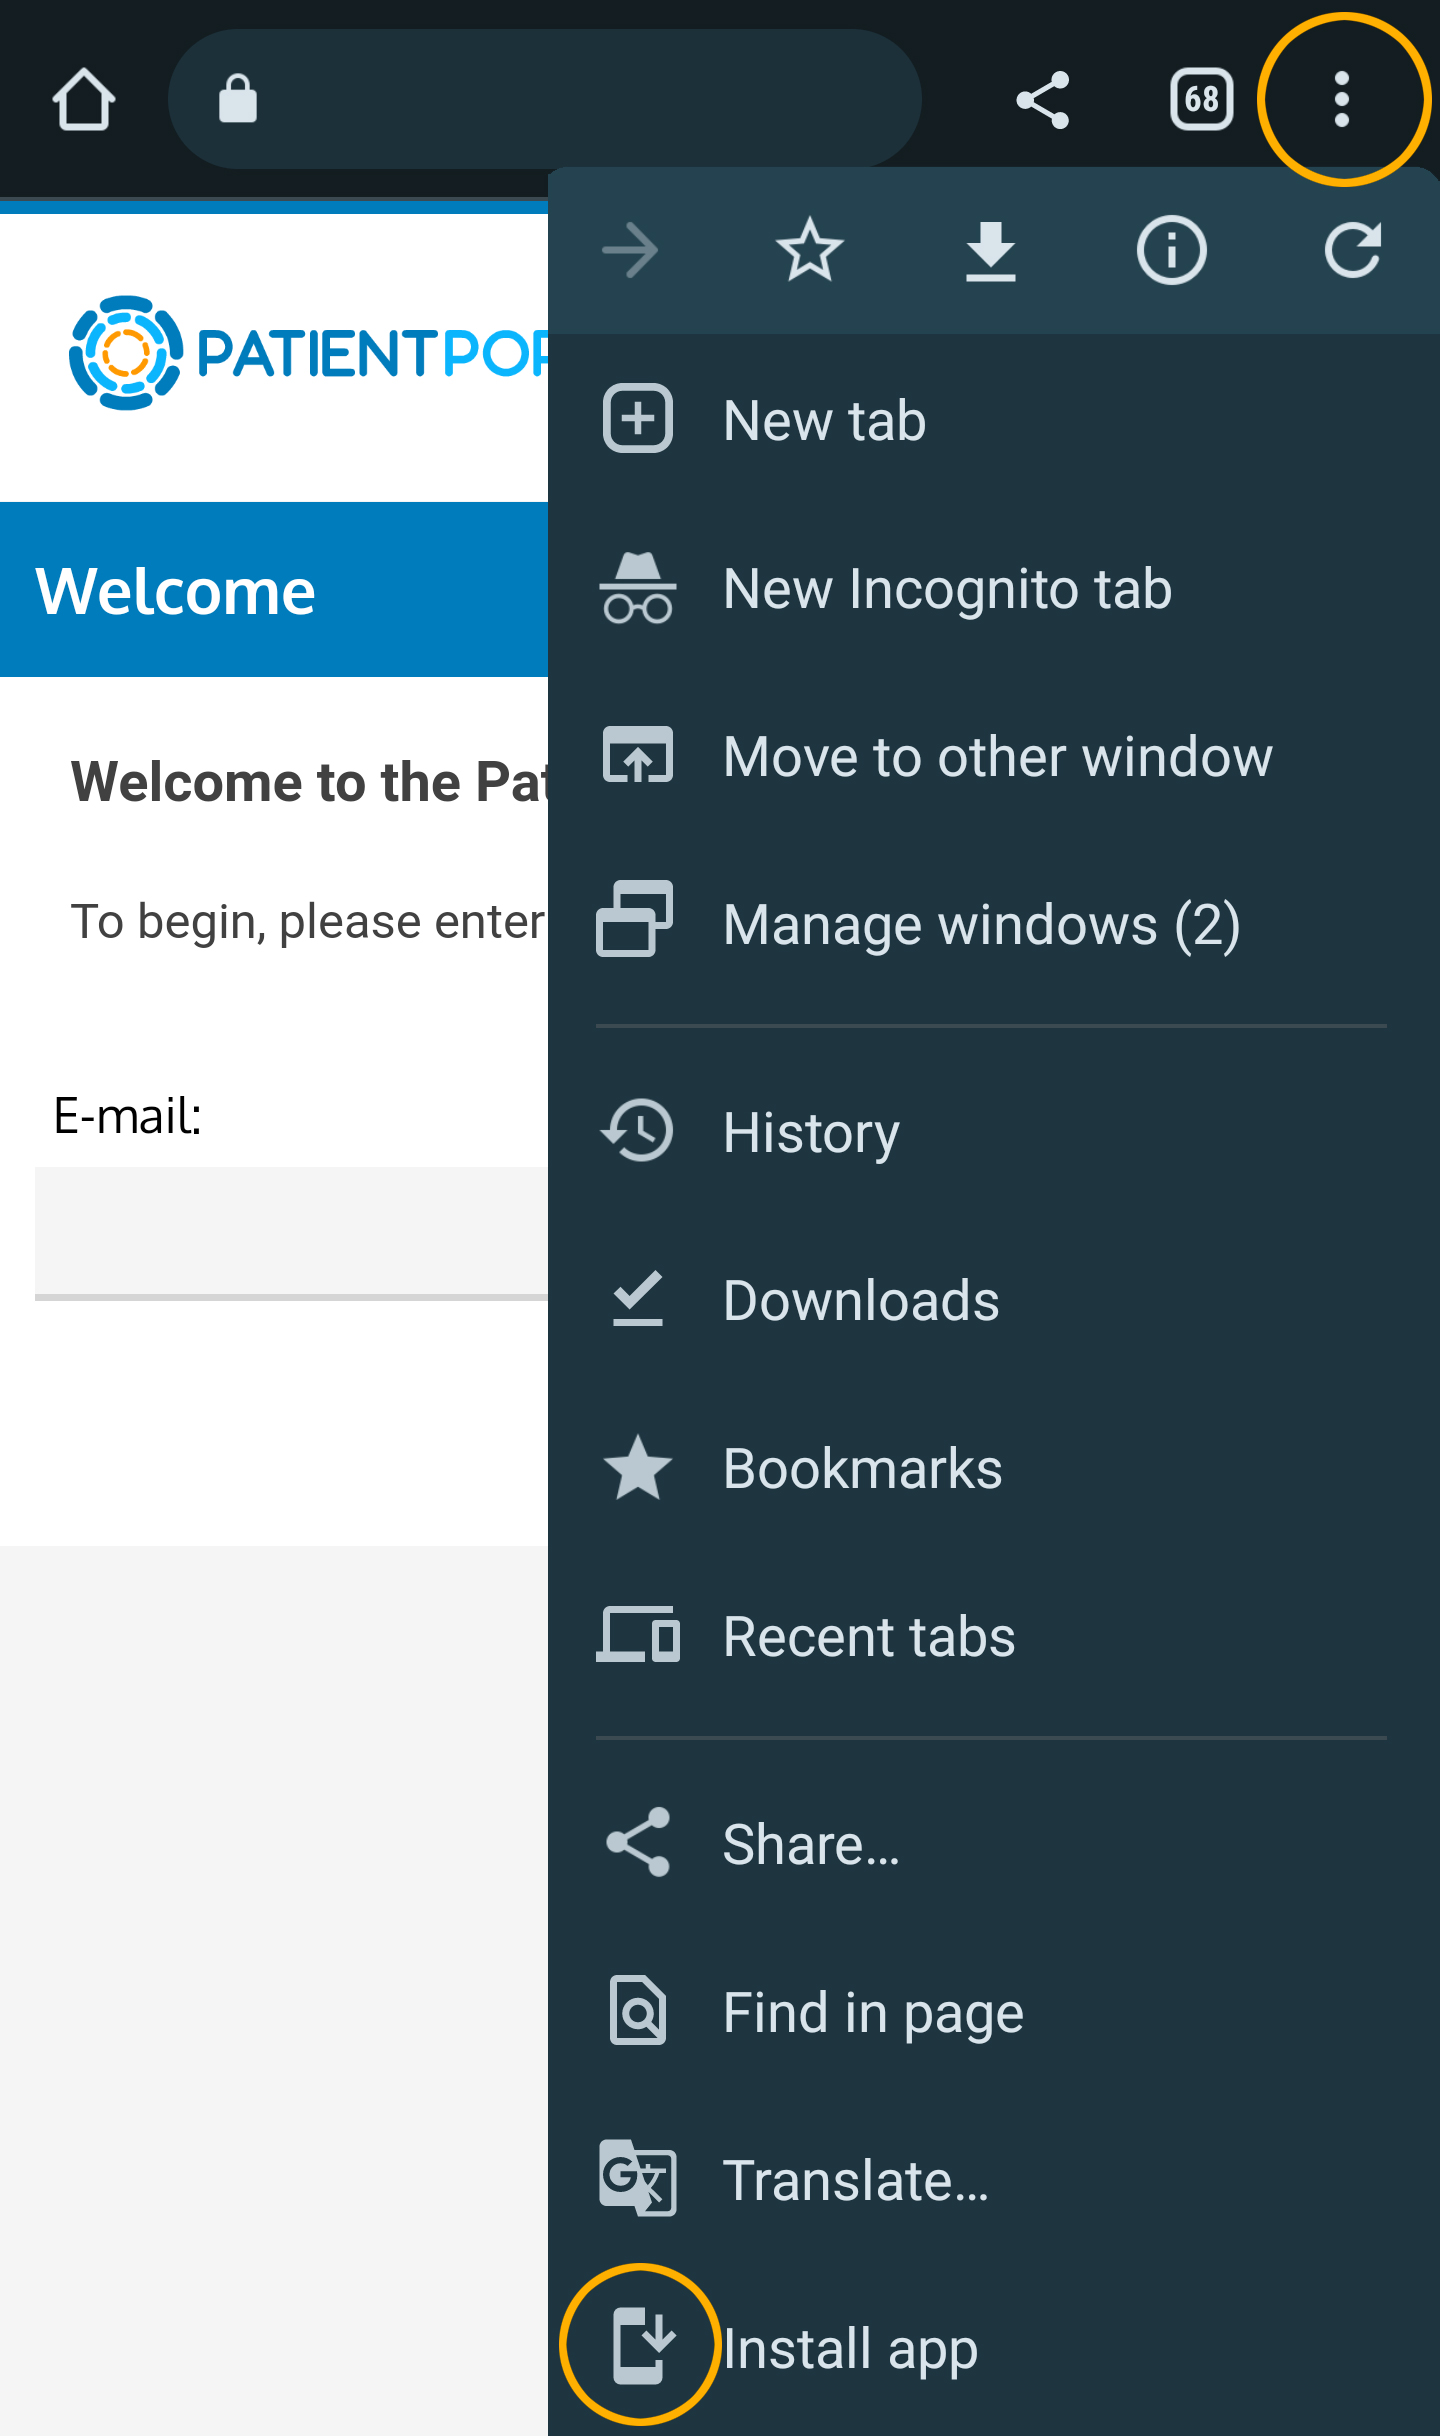Tap the download page arrow icon
The height and width of the screenshot is (2436, 1440).
(x=990, y=250)
